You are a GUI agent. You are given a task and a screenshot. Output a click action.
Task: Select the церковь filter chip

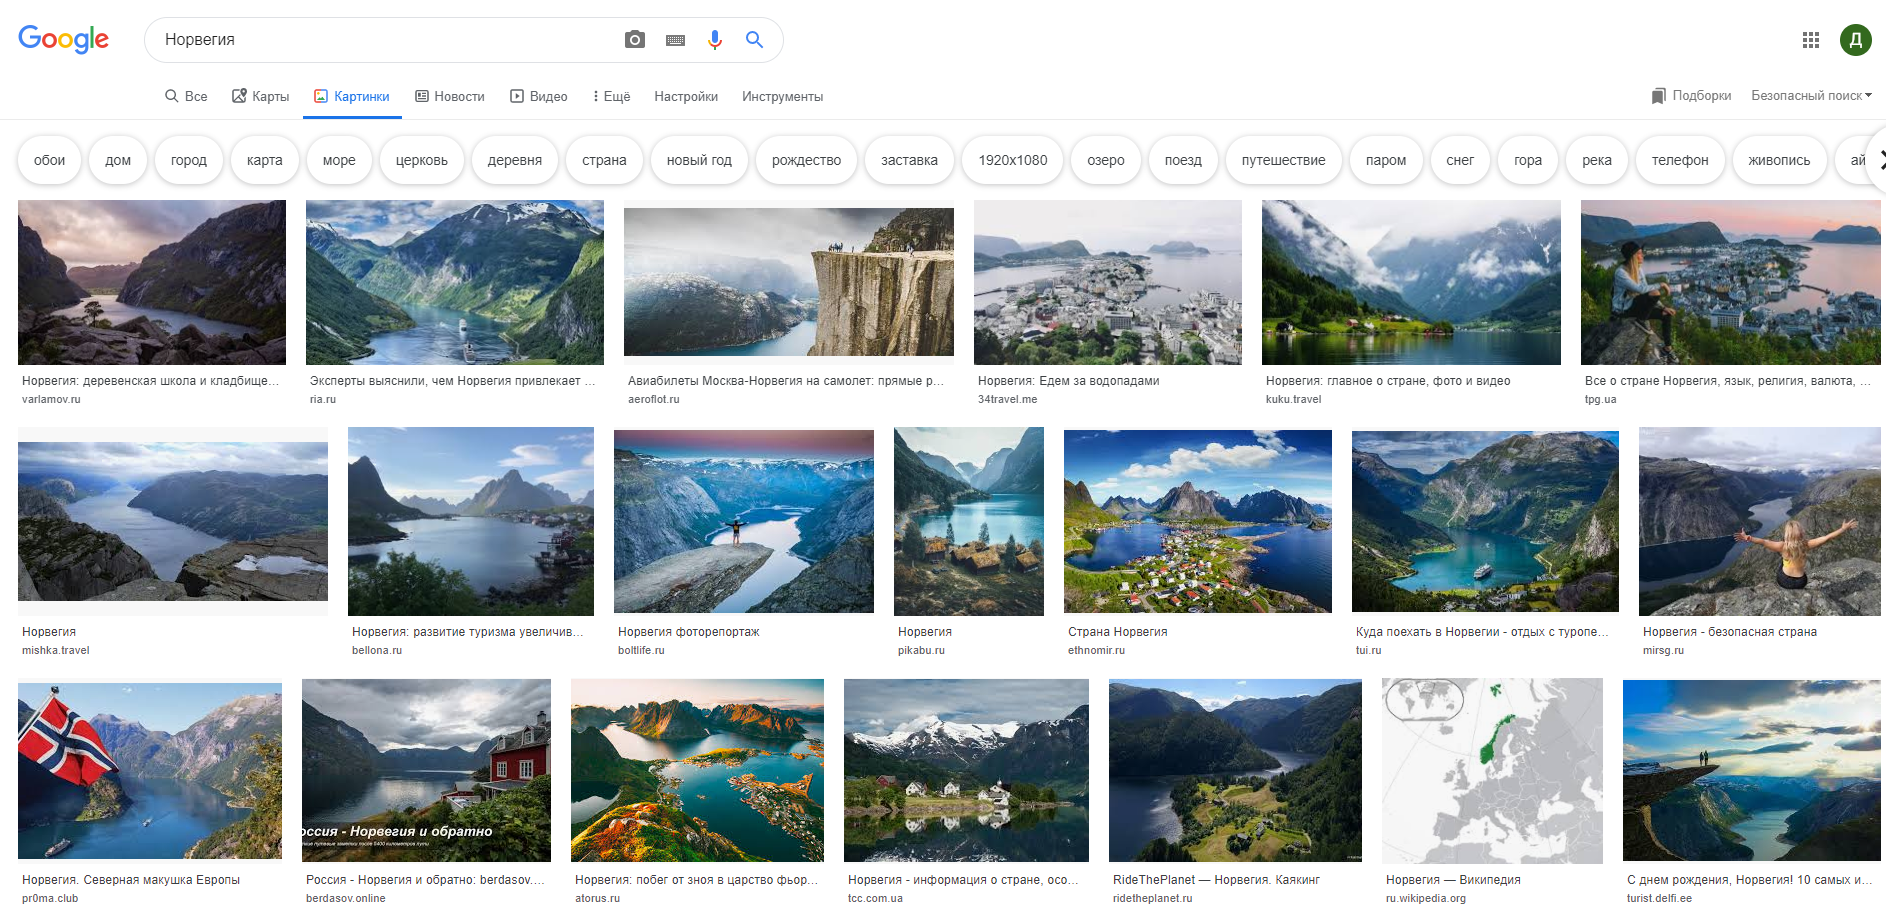click(422, 160)
